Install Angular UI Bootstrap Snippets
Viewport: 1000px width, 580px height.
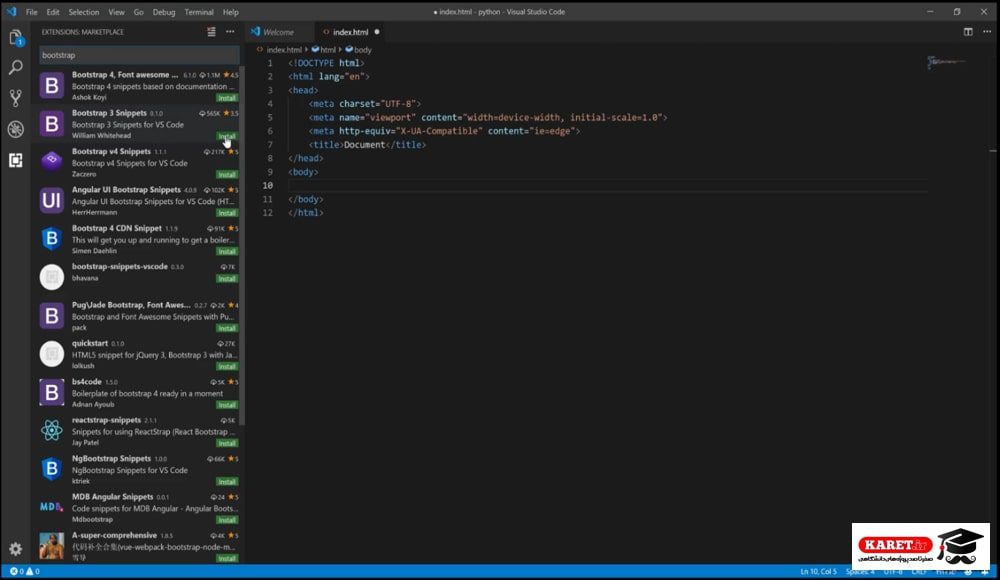[x=227, y=212]
